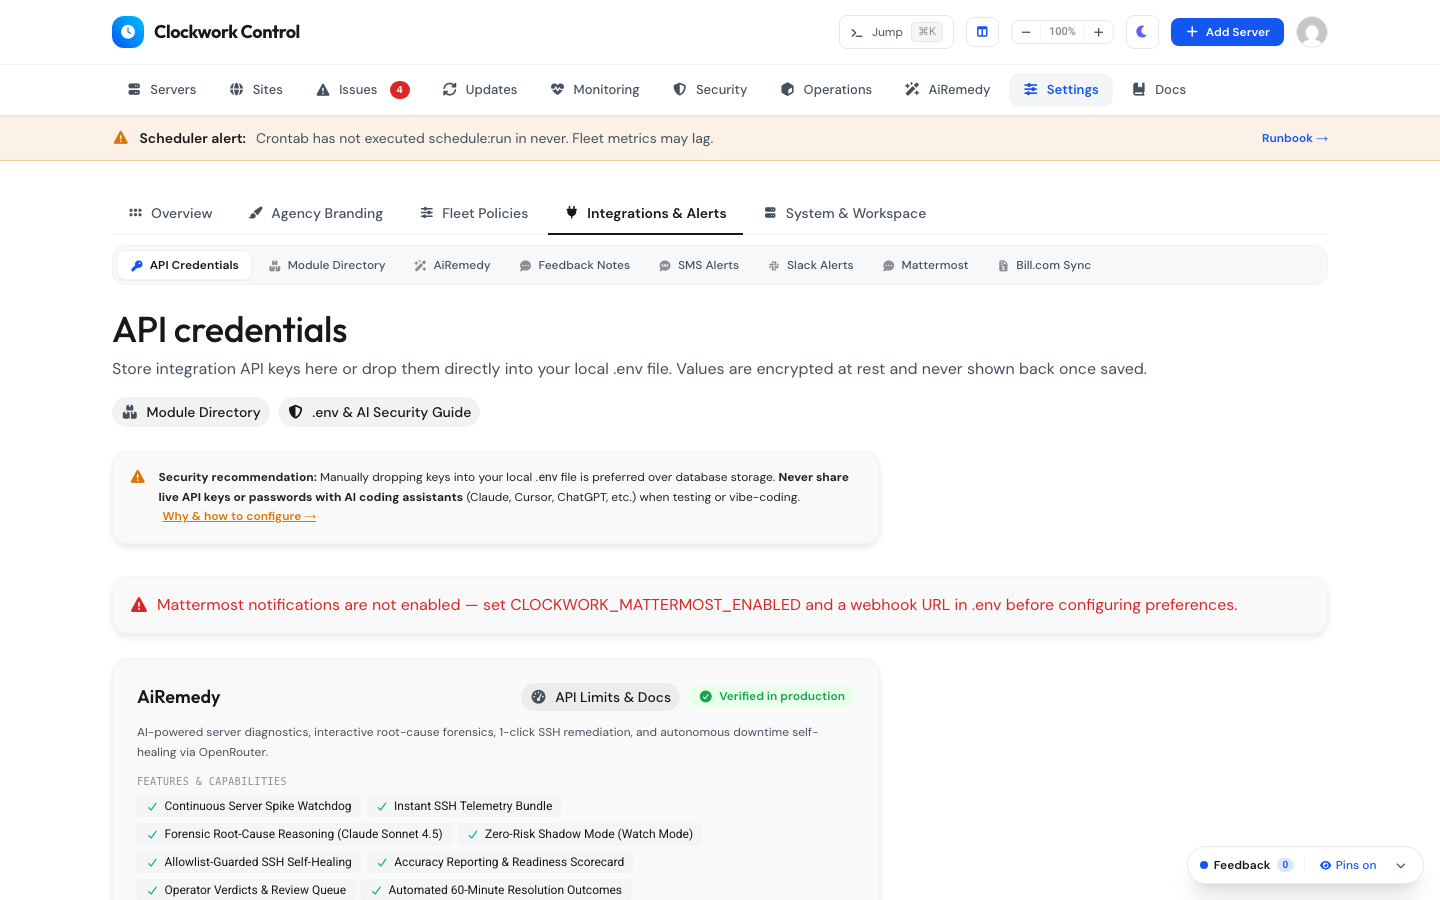Open the SMS Alerts sub-tab
The height and width of the screenshot is (900, 1440).
point(699,265)
